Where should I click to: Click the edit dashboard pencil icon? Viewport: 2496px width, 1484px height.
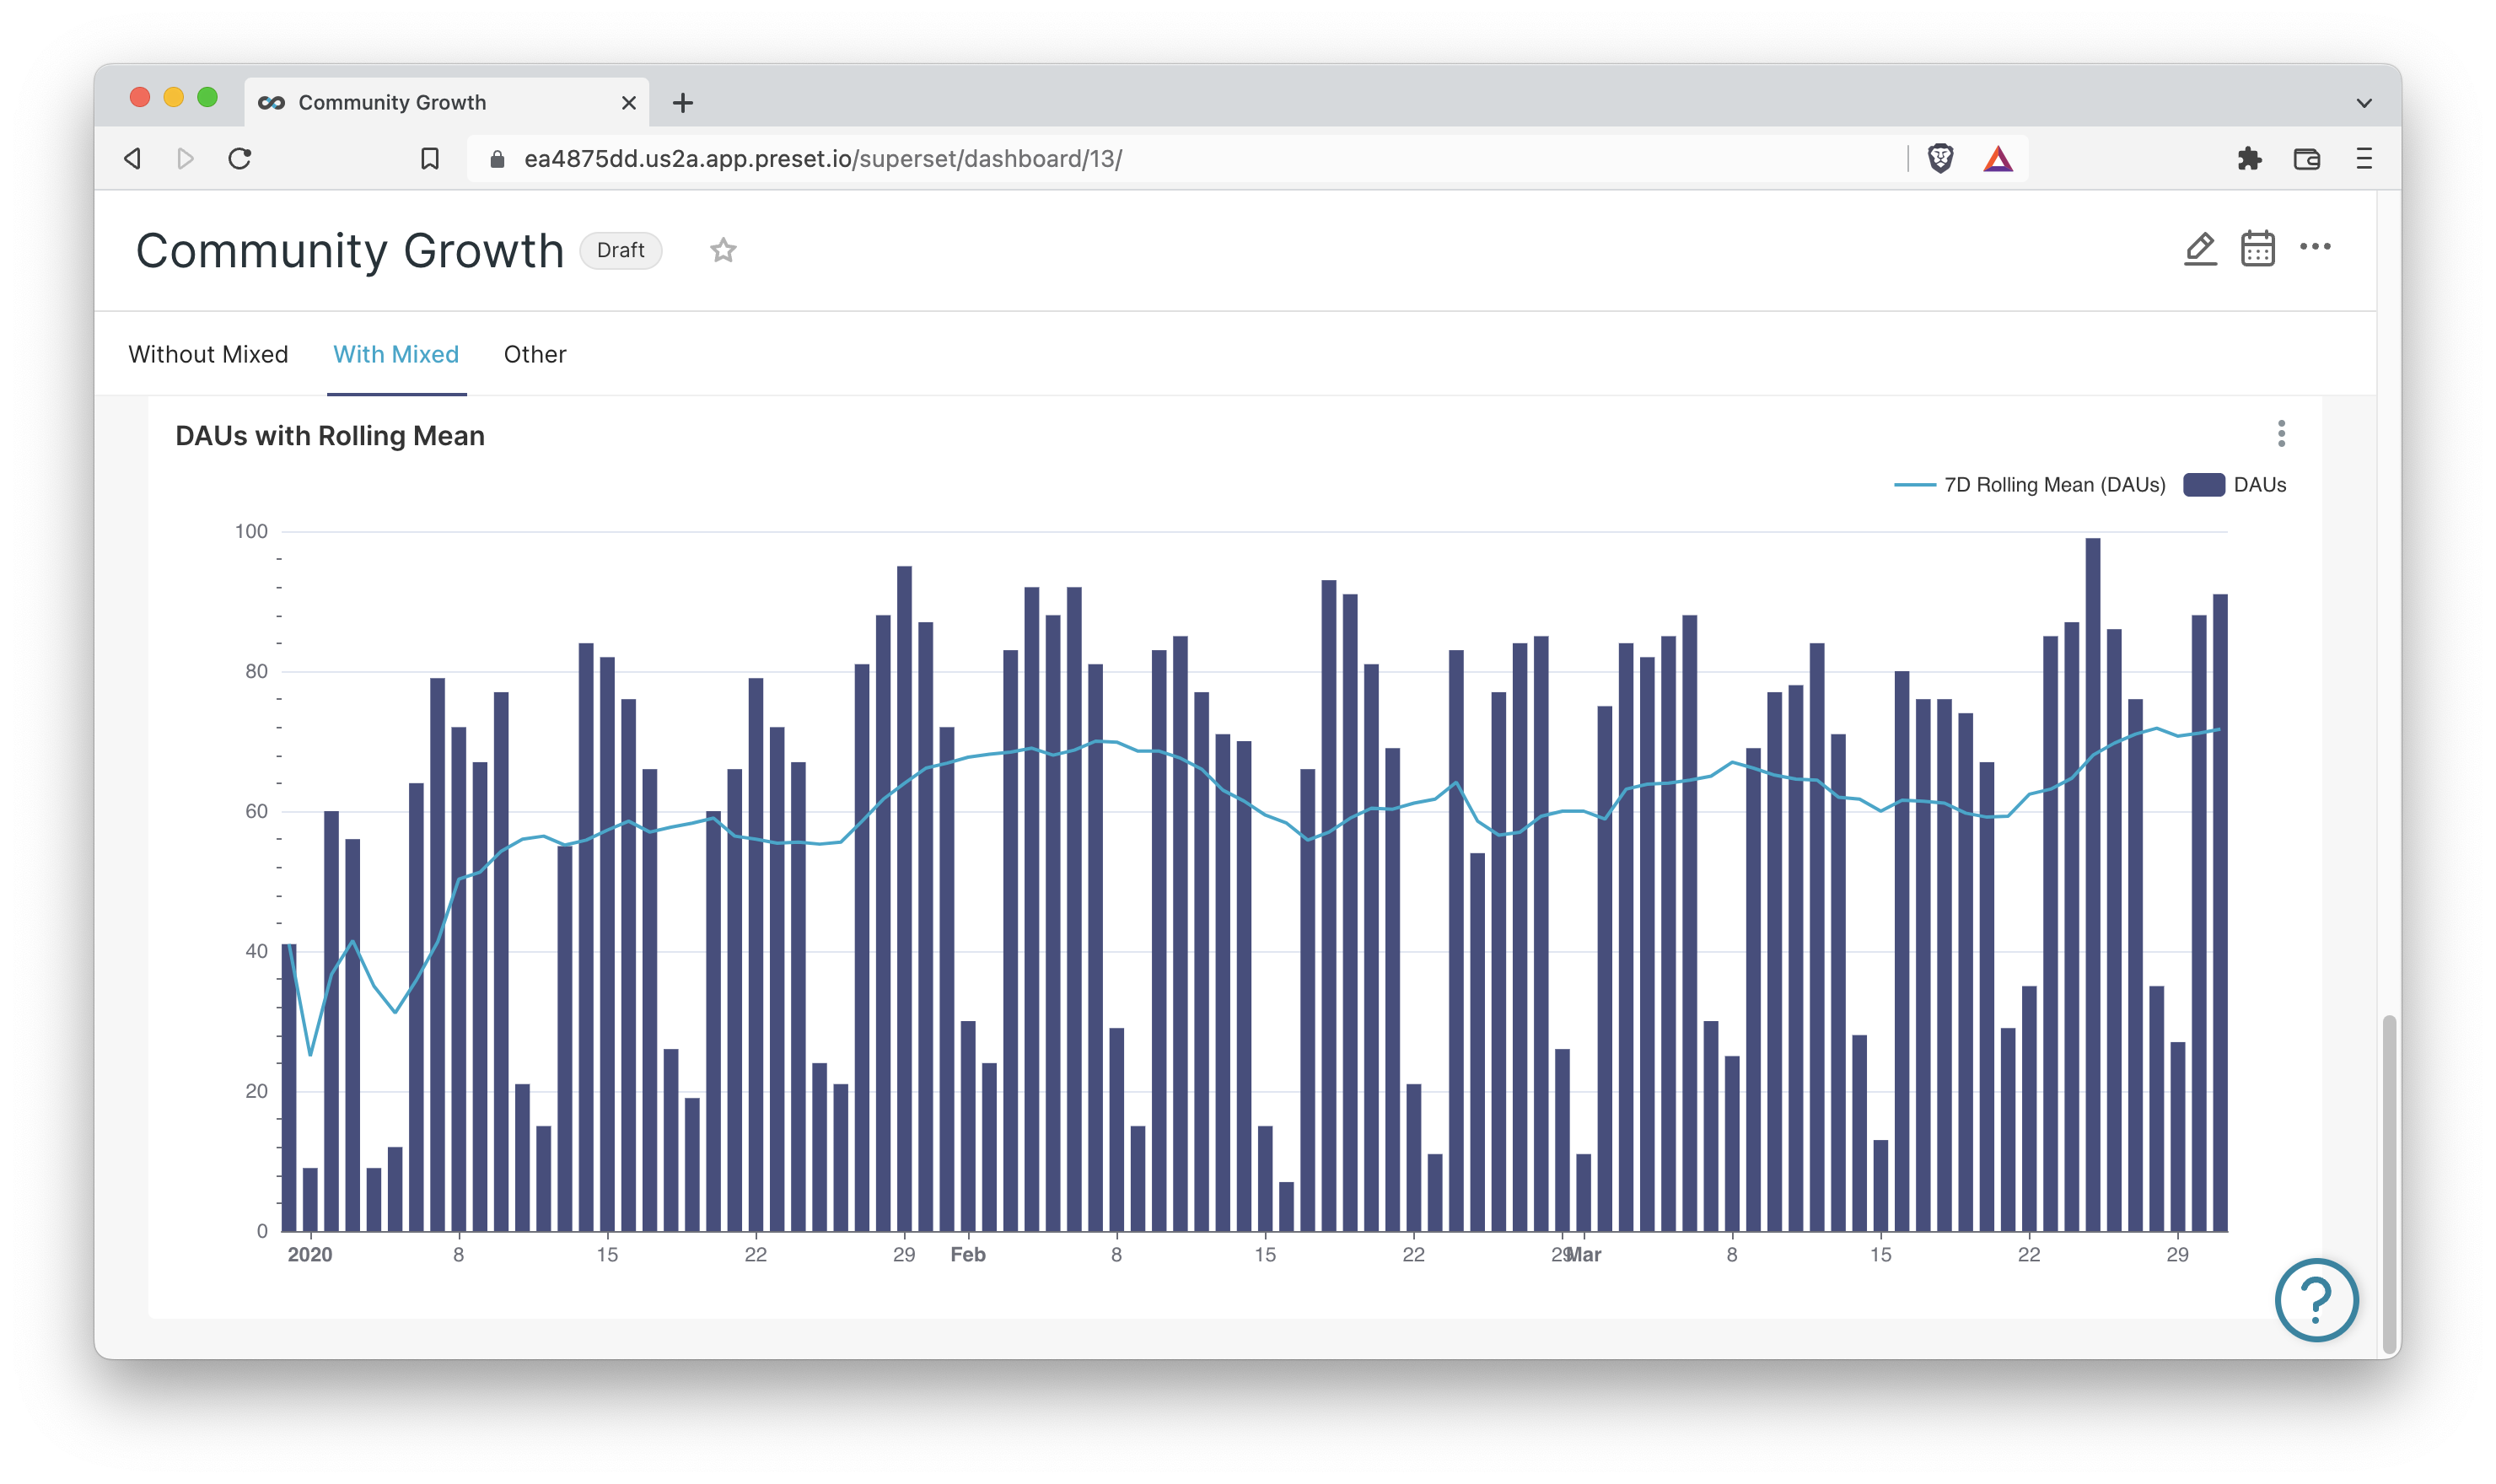click(2199, 248)
